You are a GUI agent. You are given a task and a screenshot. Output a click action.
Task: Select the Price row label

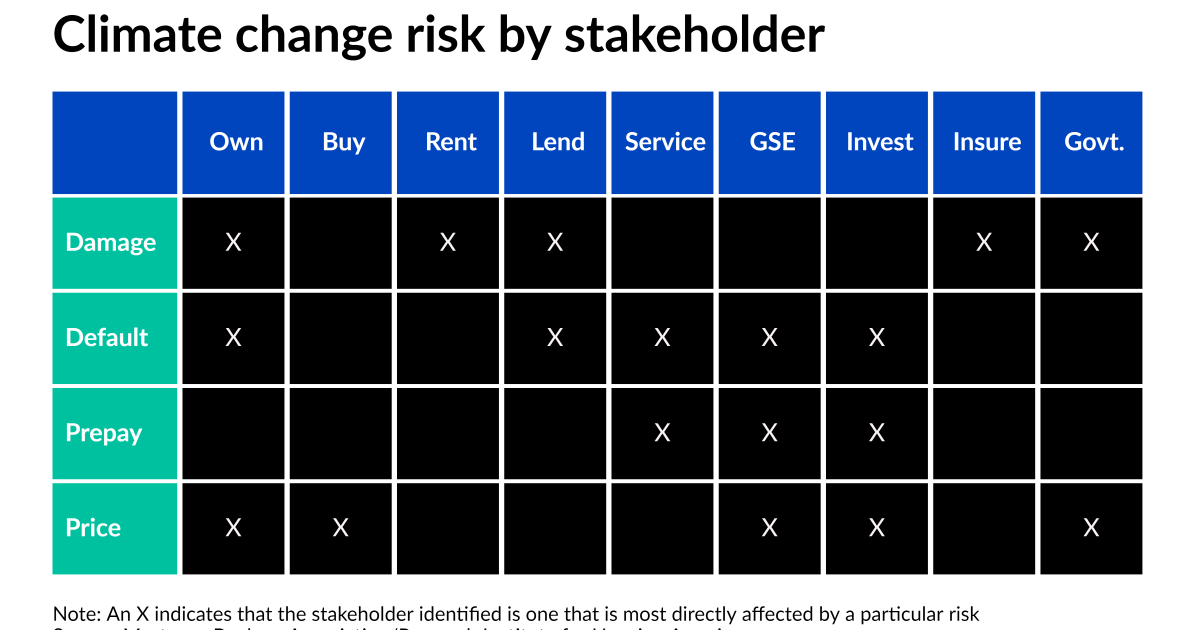click(x=93, y=527)
